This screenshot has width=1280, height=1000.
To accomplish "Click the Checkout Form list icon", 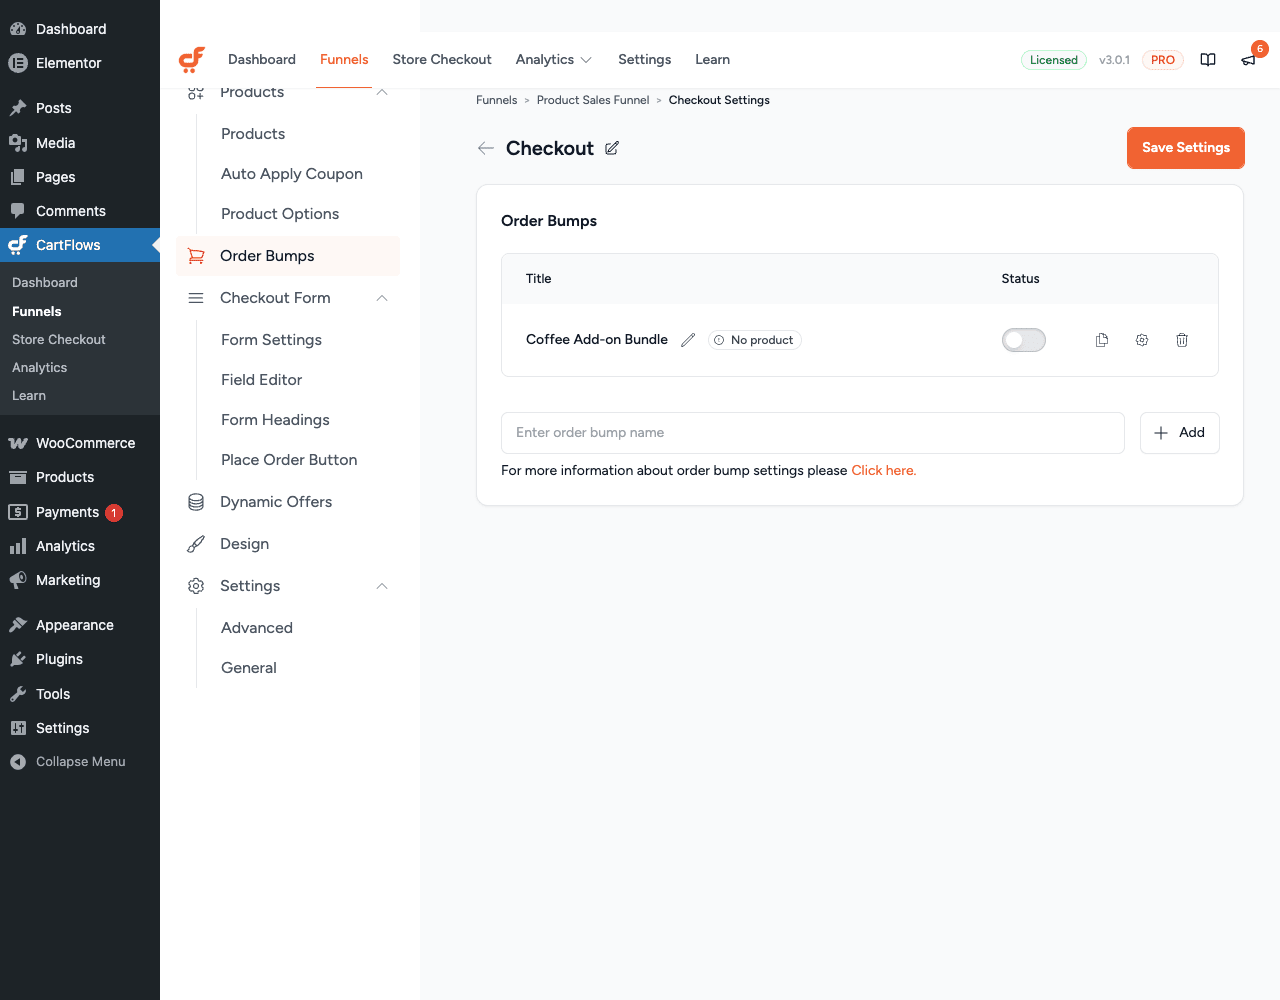I will click(x=196, y=298).
